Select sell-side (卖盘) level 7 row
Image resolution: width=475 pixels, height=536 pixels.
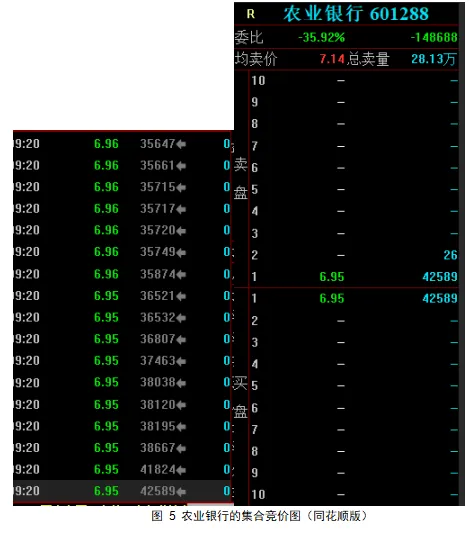(354, 146)
